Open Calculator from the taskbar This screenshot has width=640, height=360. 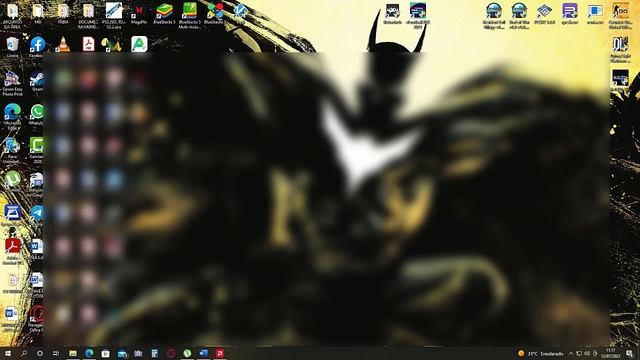(154, 353)
